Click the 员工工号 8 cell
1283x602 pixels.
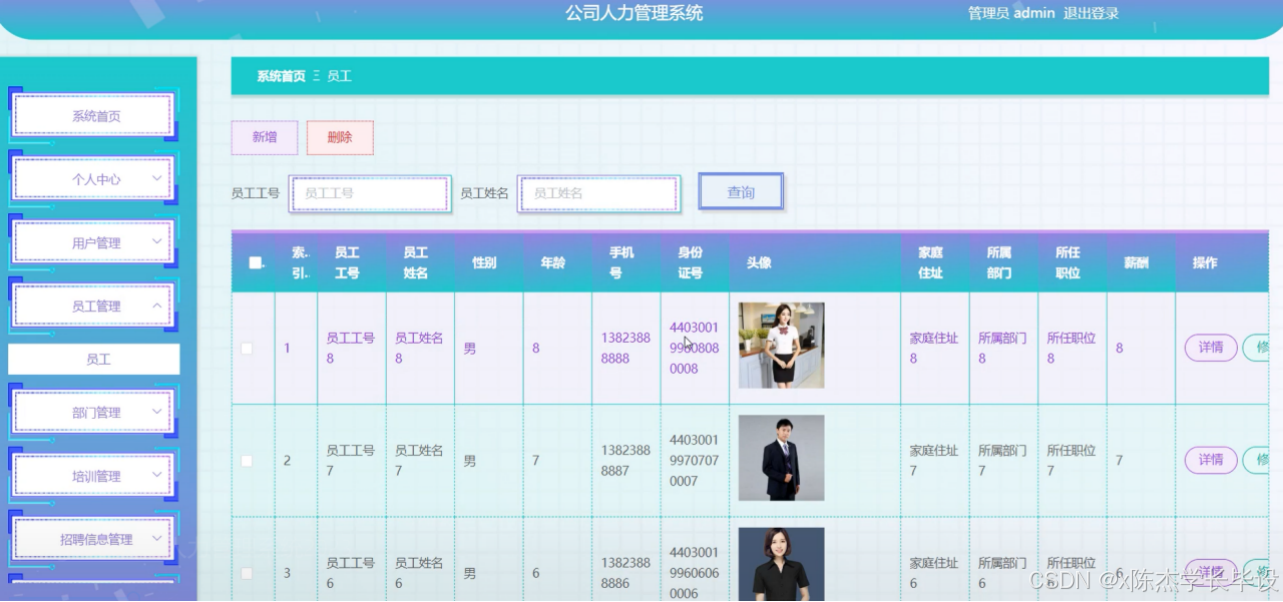[x=351, y=348]
